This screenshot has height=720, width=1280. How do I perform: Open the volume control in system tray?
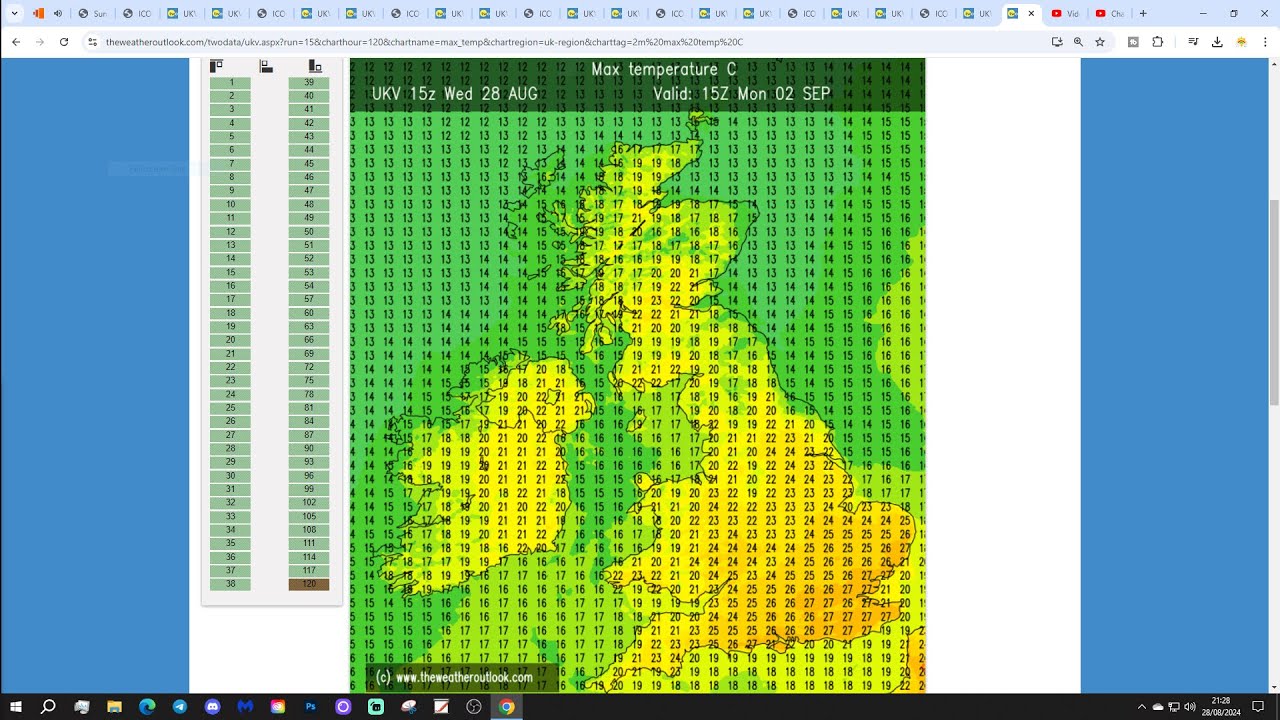click(1189, 707)
